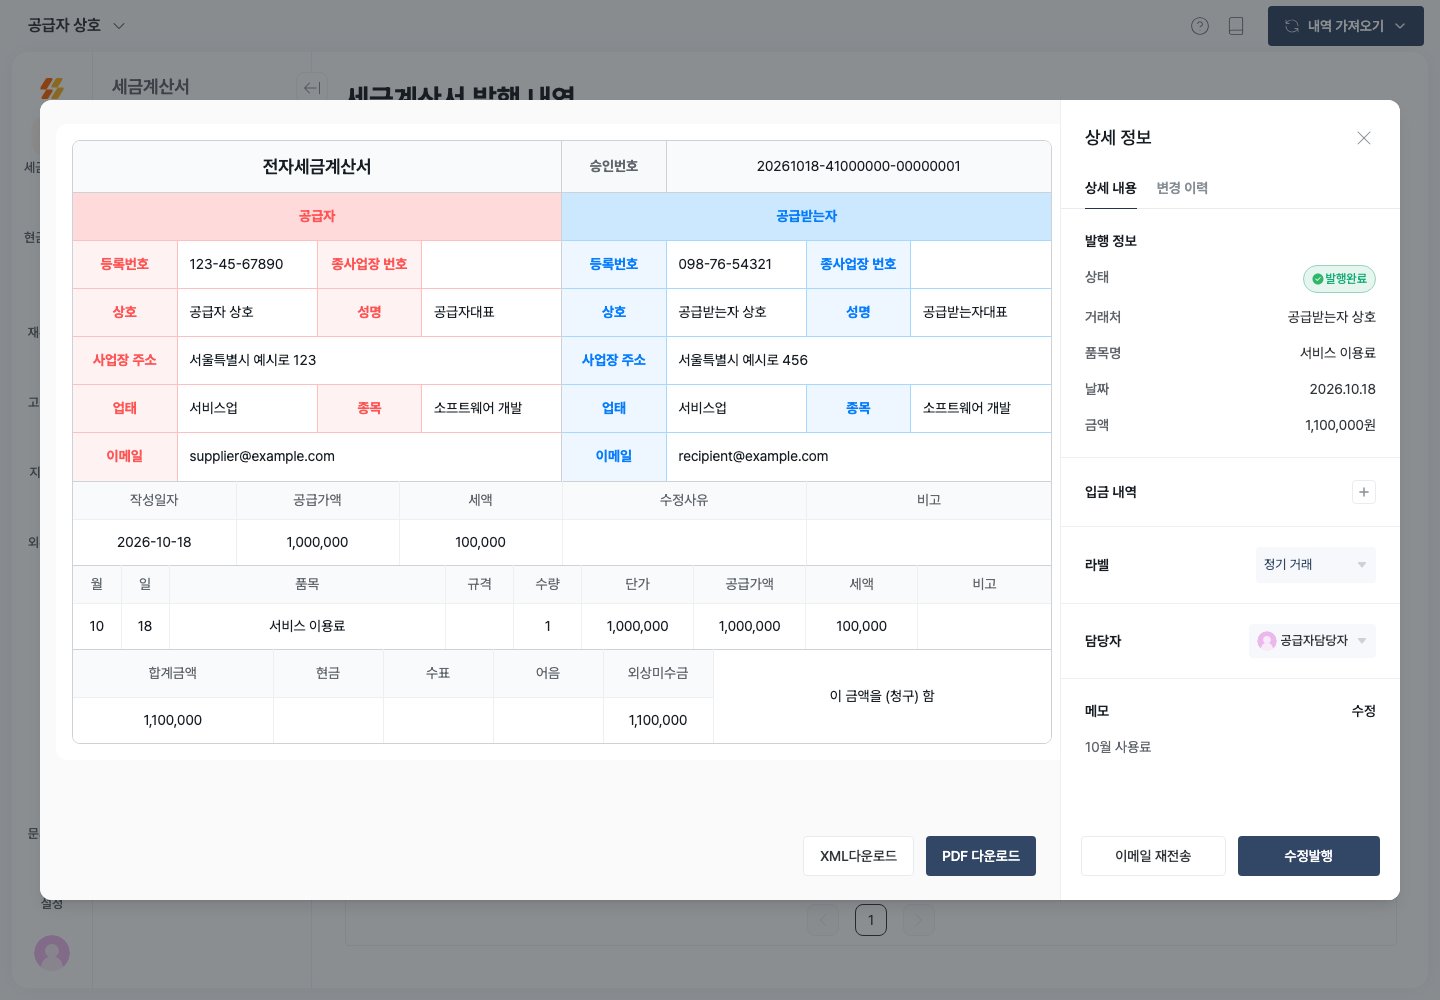Click the 날짜 value 2026.10.18
This screenshot has width=1440, height=1000.
(x=1342, y=389)
